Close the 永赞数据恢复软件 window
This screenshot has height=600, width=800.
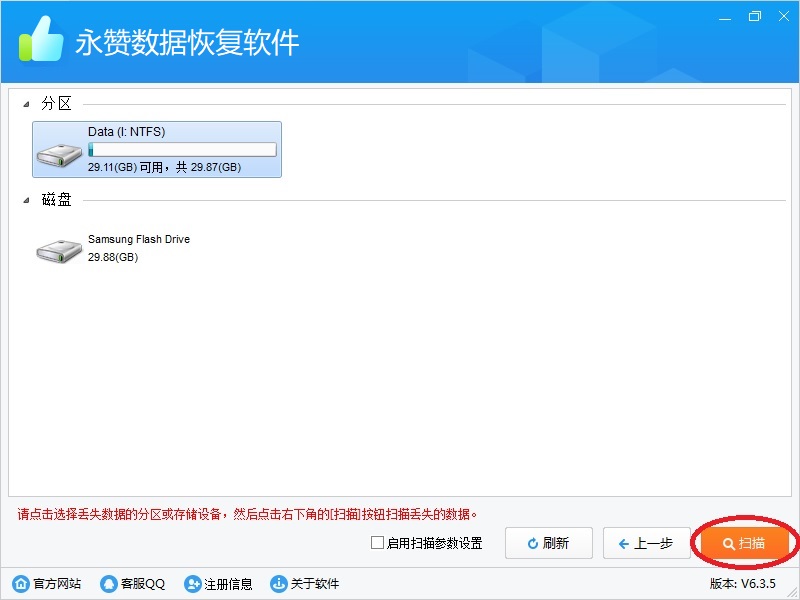(783, 16)
